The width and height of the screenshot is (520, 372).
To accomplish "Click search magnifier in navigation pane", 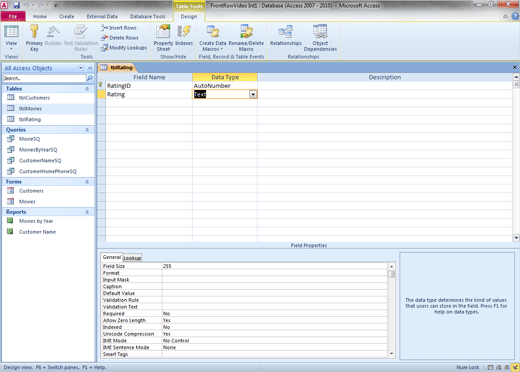I will (90, 78).
